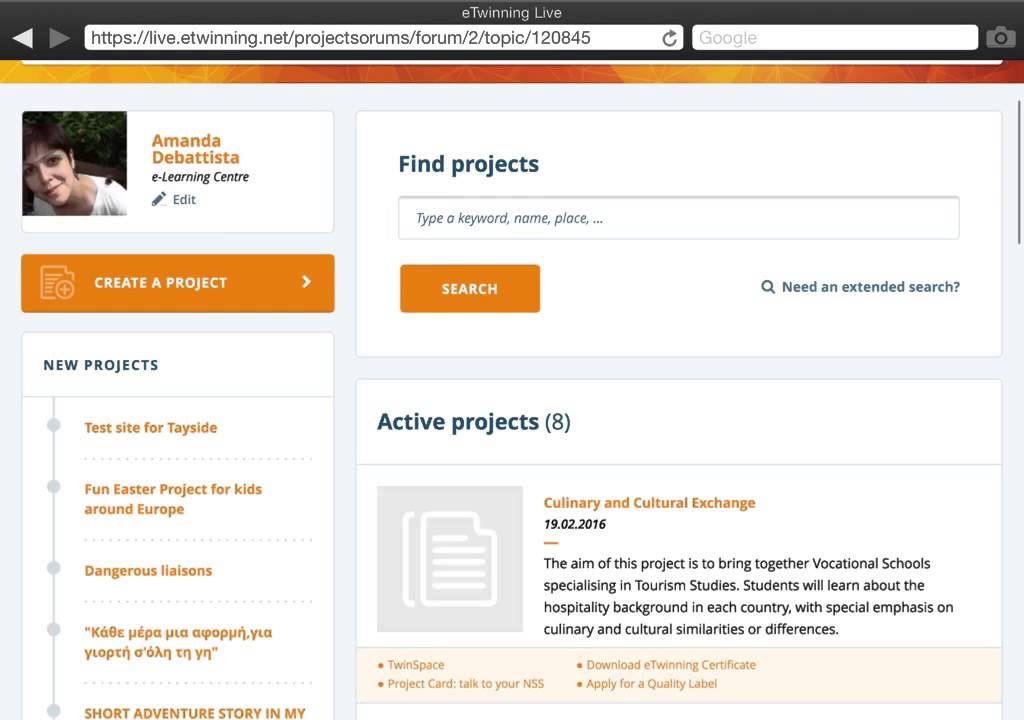Go forward with the browser forward arrow
Screen dimensions: 1024x720
coord(59,38)
